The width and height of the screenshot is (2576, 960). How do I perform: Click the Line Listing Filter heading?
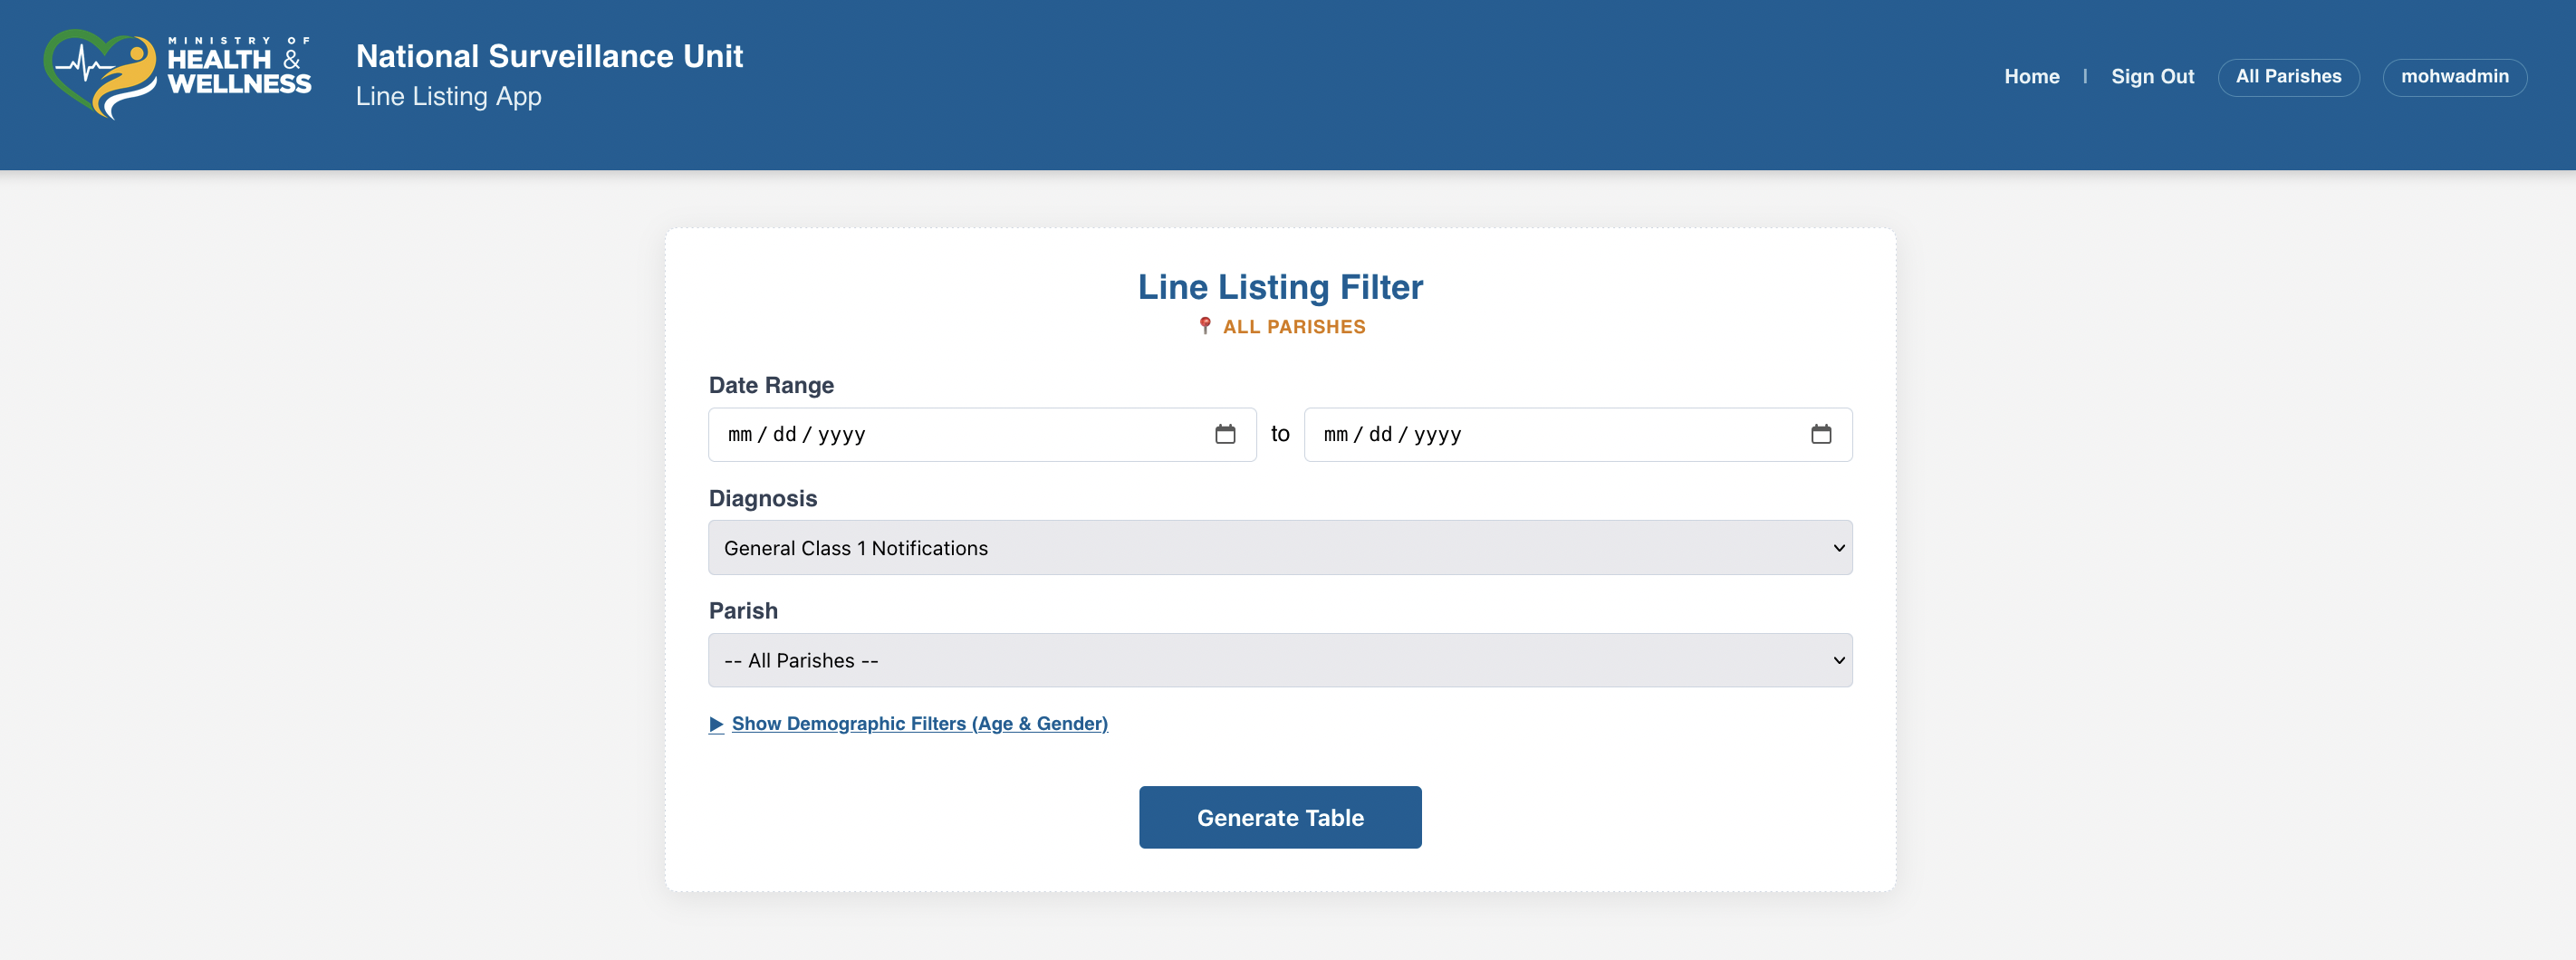[1280, 287]
